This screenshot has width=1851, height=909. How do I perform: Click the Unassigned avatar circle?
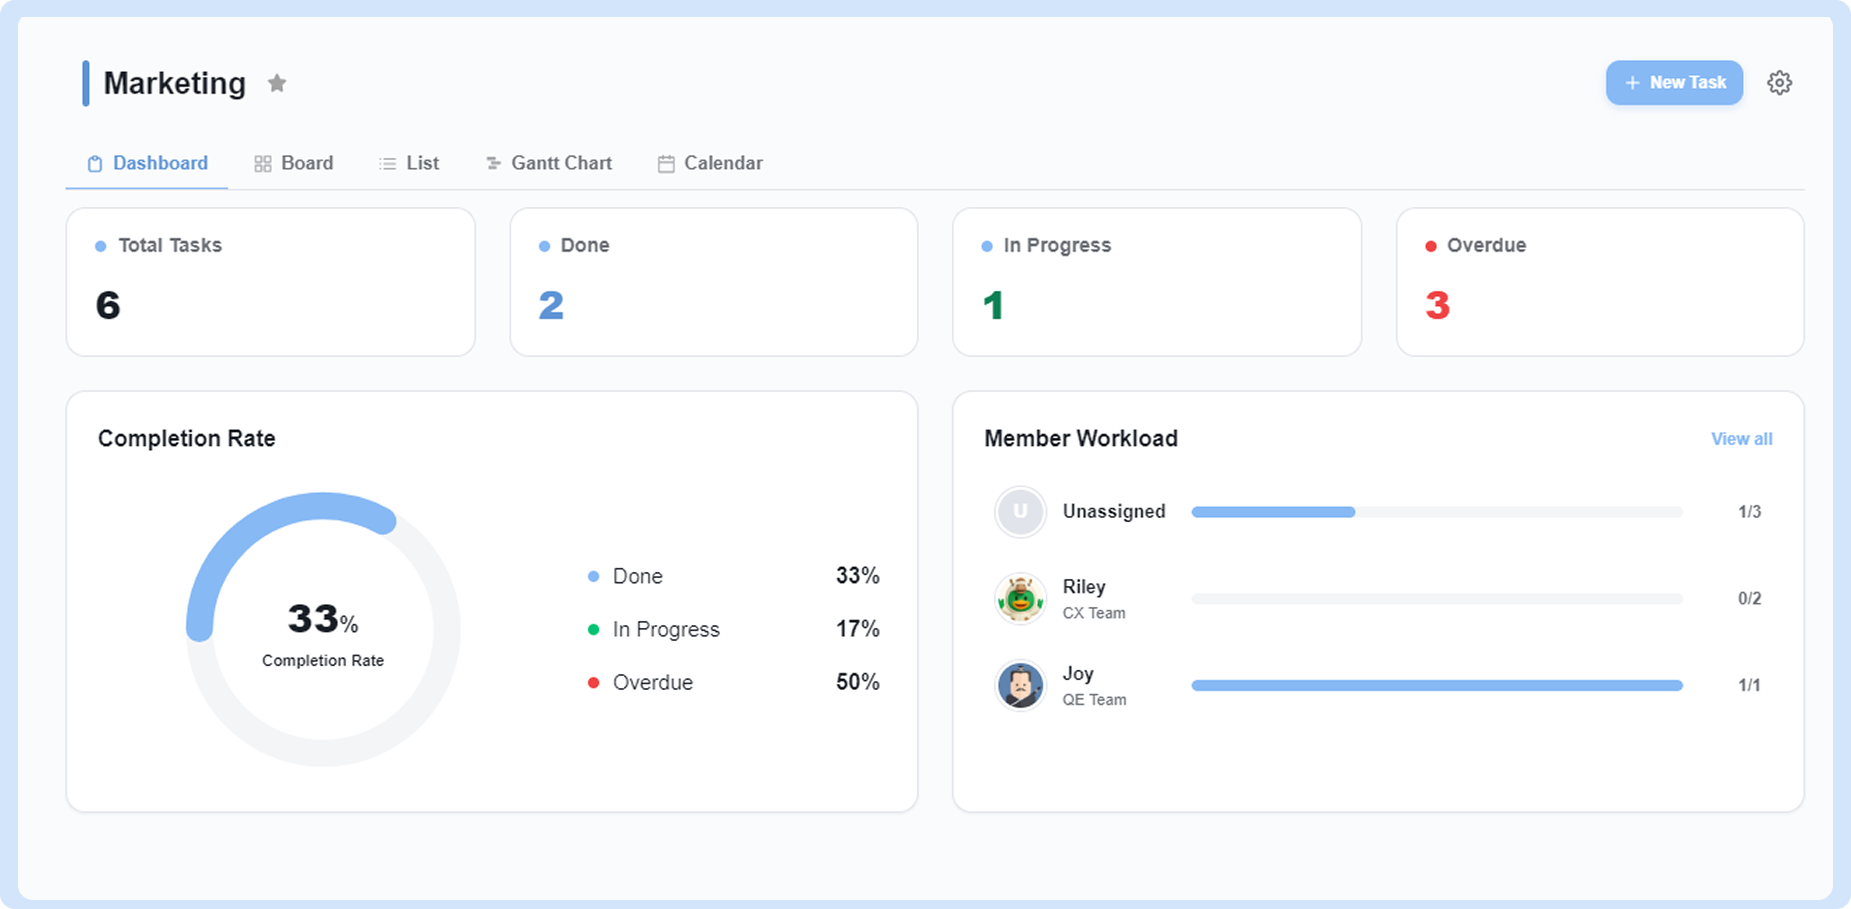point(1020,512)
